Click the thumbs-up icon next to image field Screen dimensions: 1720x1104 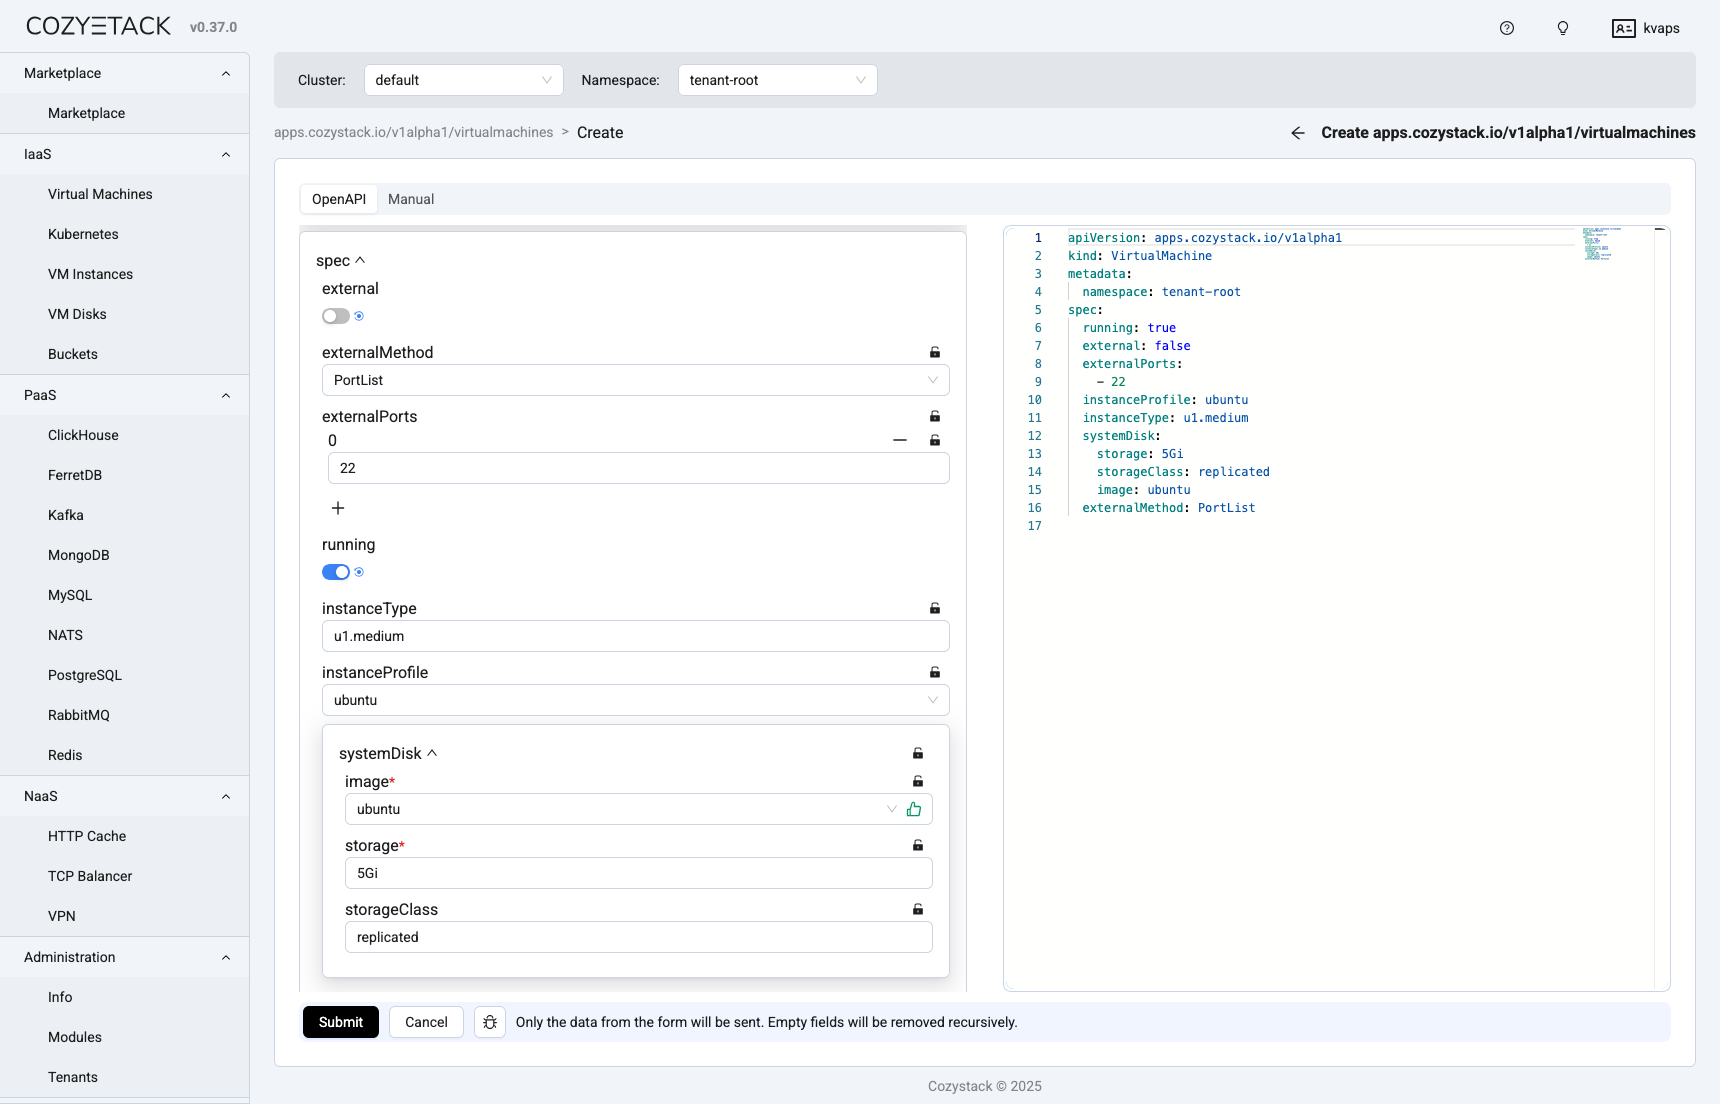point(913,809)
